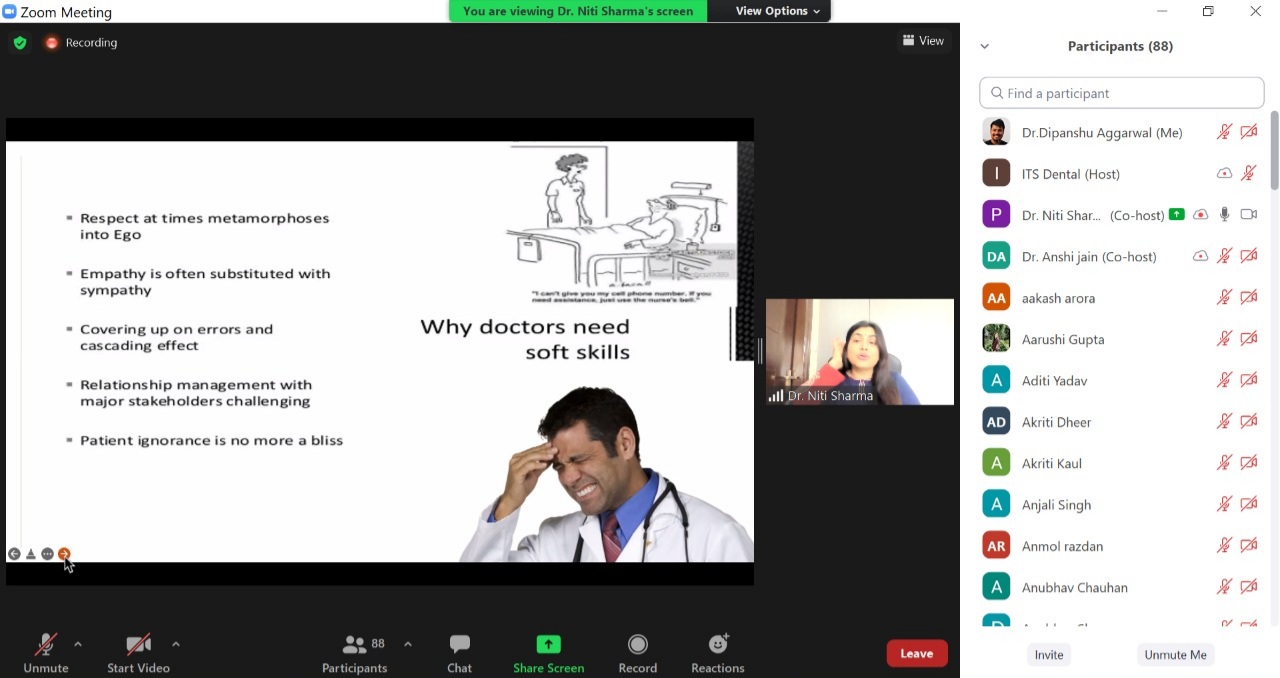Click the Share Screen icon
Image resolution: width=1280 pixels, height=678 pixels.
point(548,645)
